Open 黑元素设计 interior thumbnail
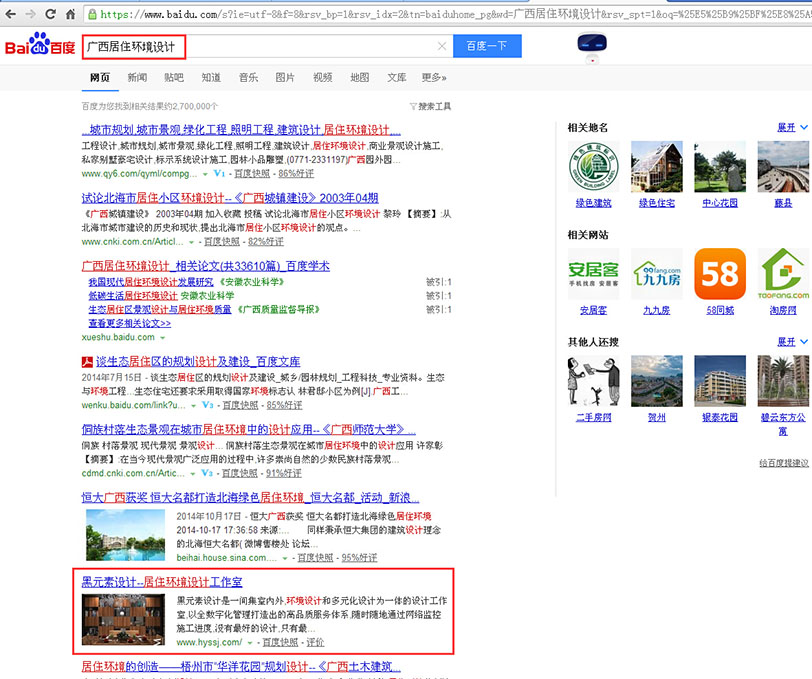This screenshot has height=679, width=812. point(123,619)
